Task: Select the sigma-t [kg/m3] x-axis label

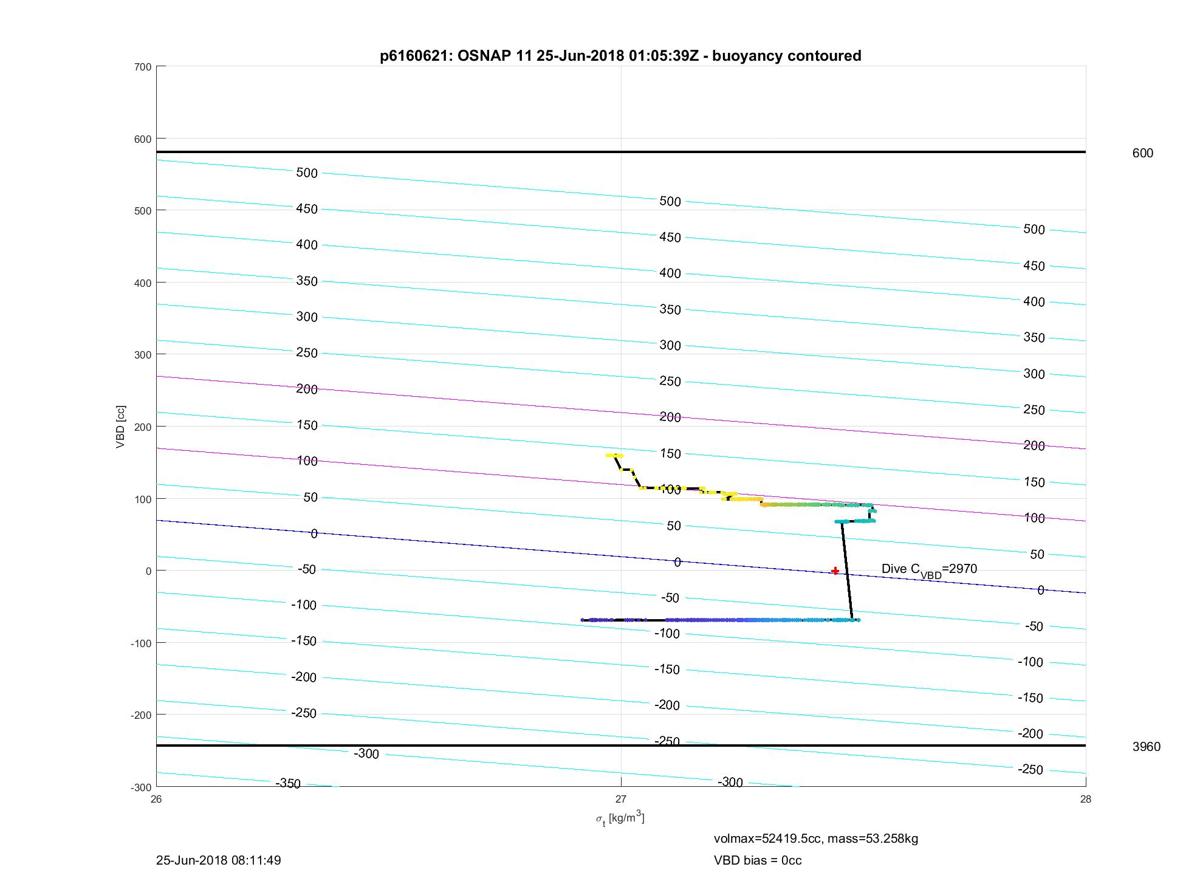Action: (620, 818)
